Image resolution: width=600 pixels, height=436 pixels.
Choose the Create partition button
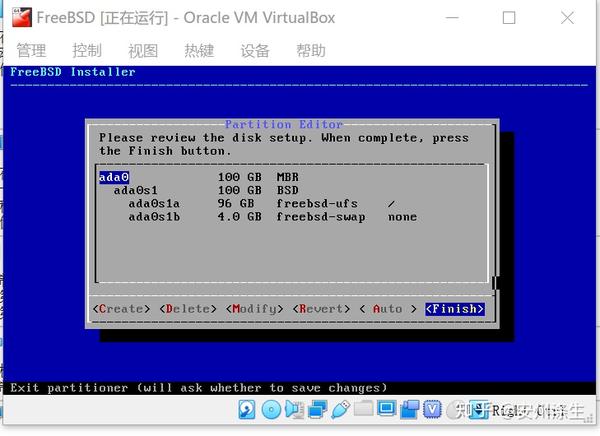pos(121,309)
